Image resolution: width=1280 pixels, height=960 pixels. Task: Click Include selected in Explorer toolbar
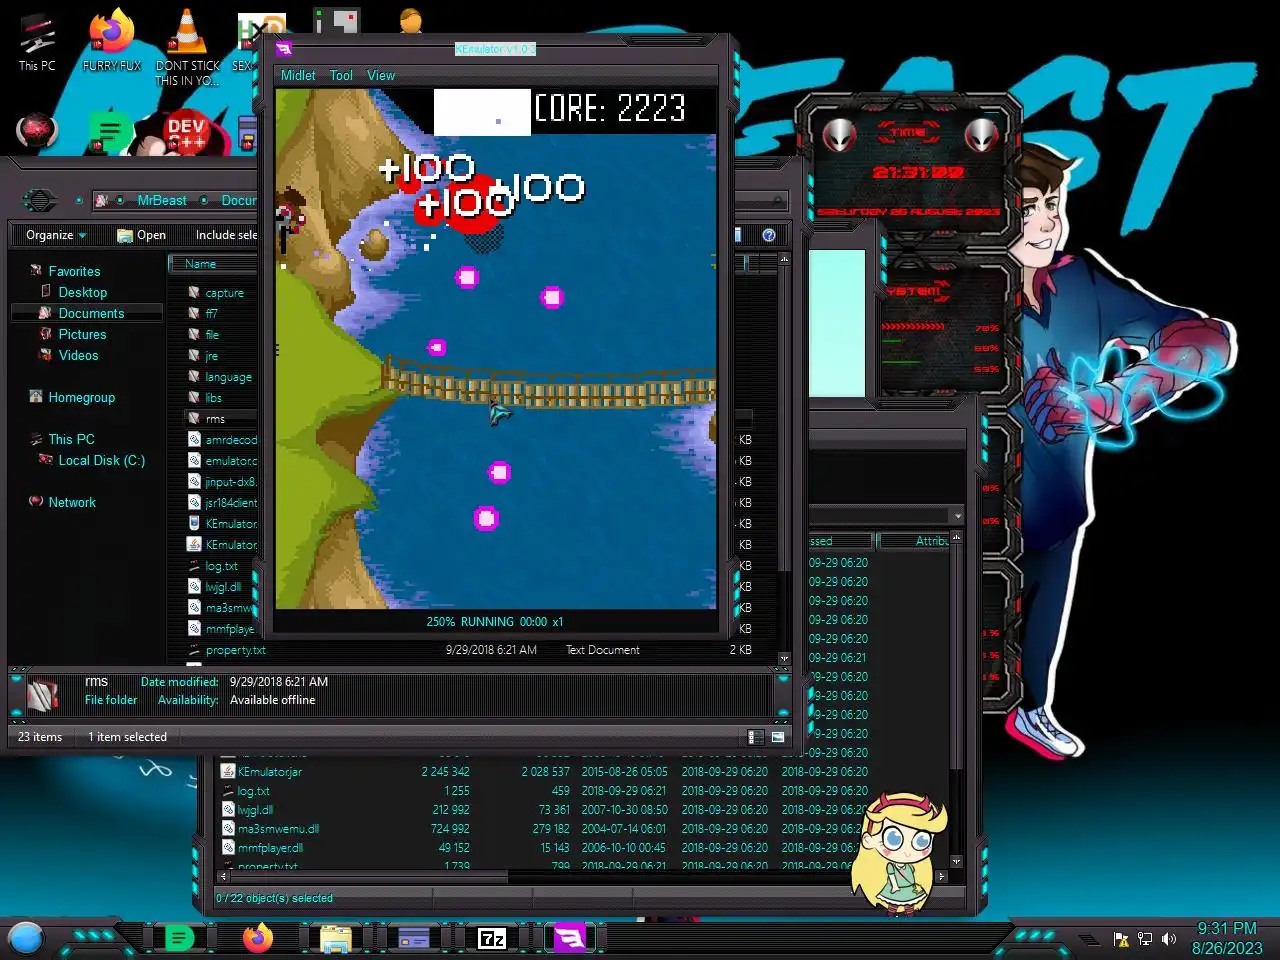226,235
